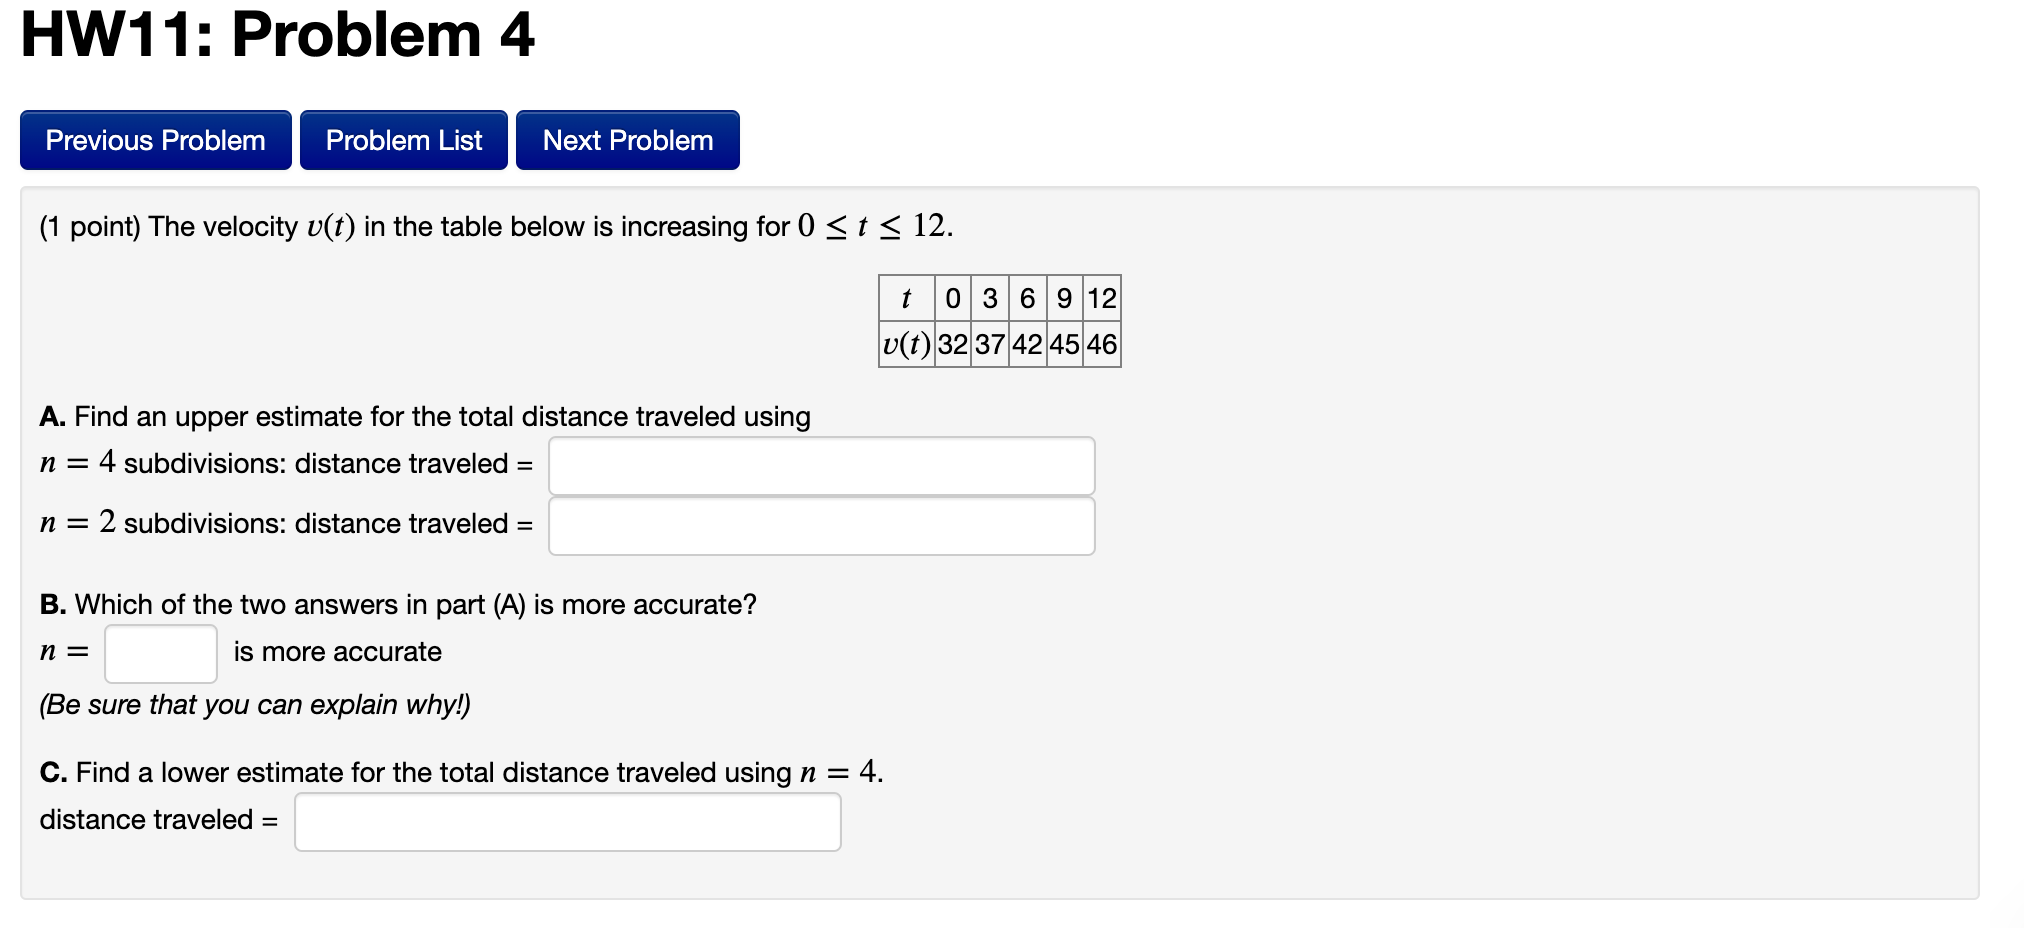This screenshot has width=2024, height=928.
Task: Click the value 46 in the table
Action: click(1103, 344)
